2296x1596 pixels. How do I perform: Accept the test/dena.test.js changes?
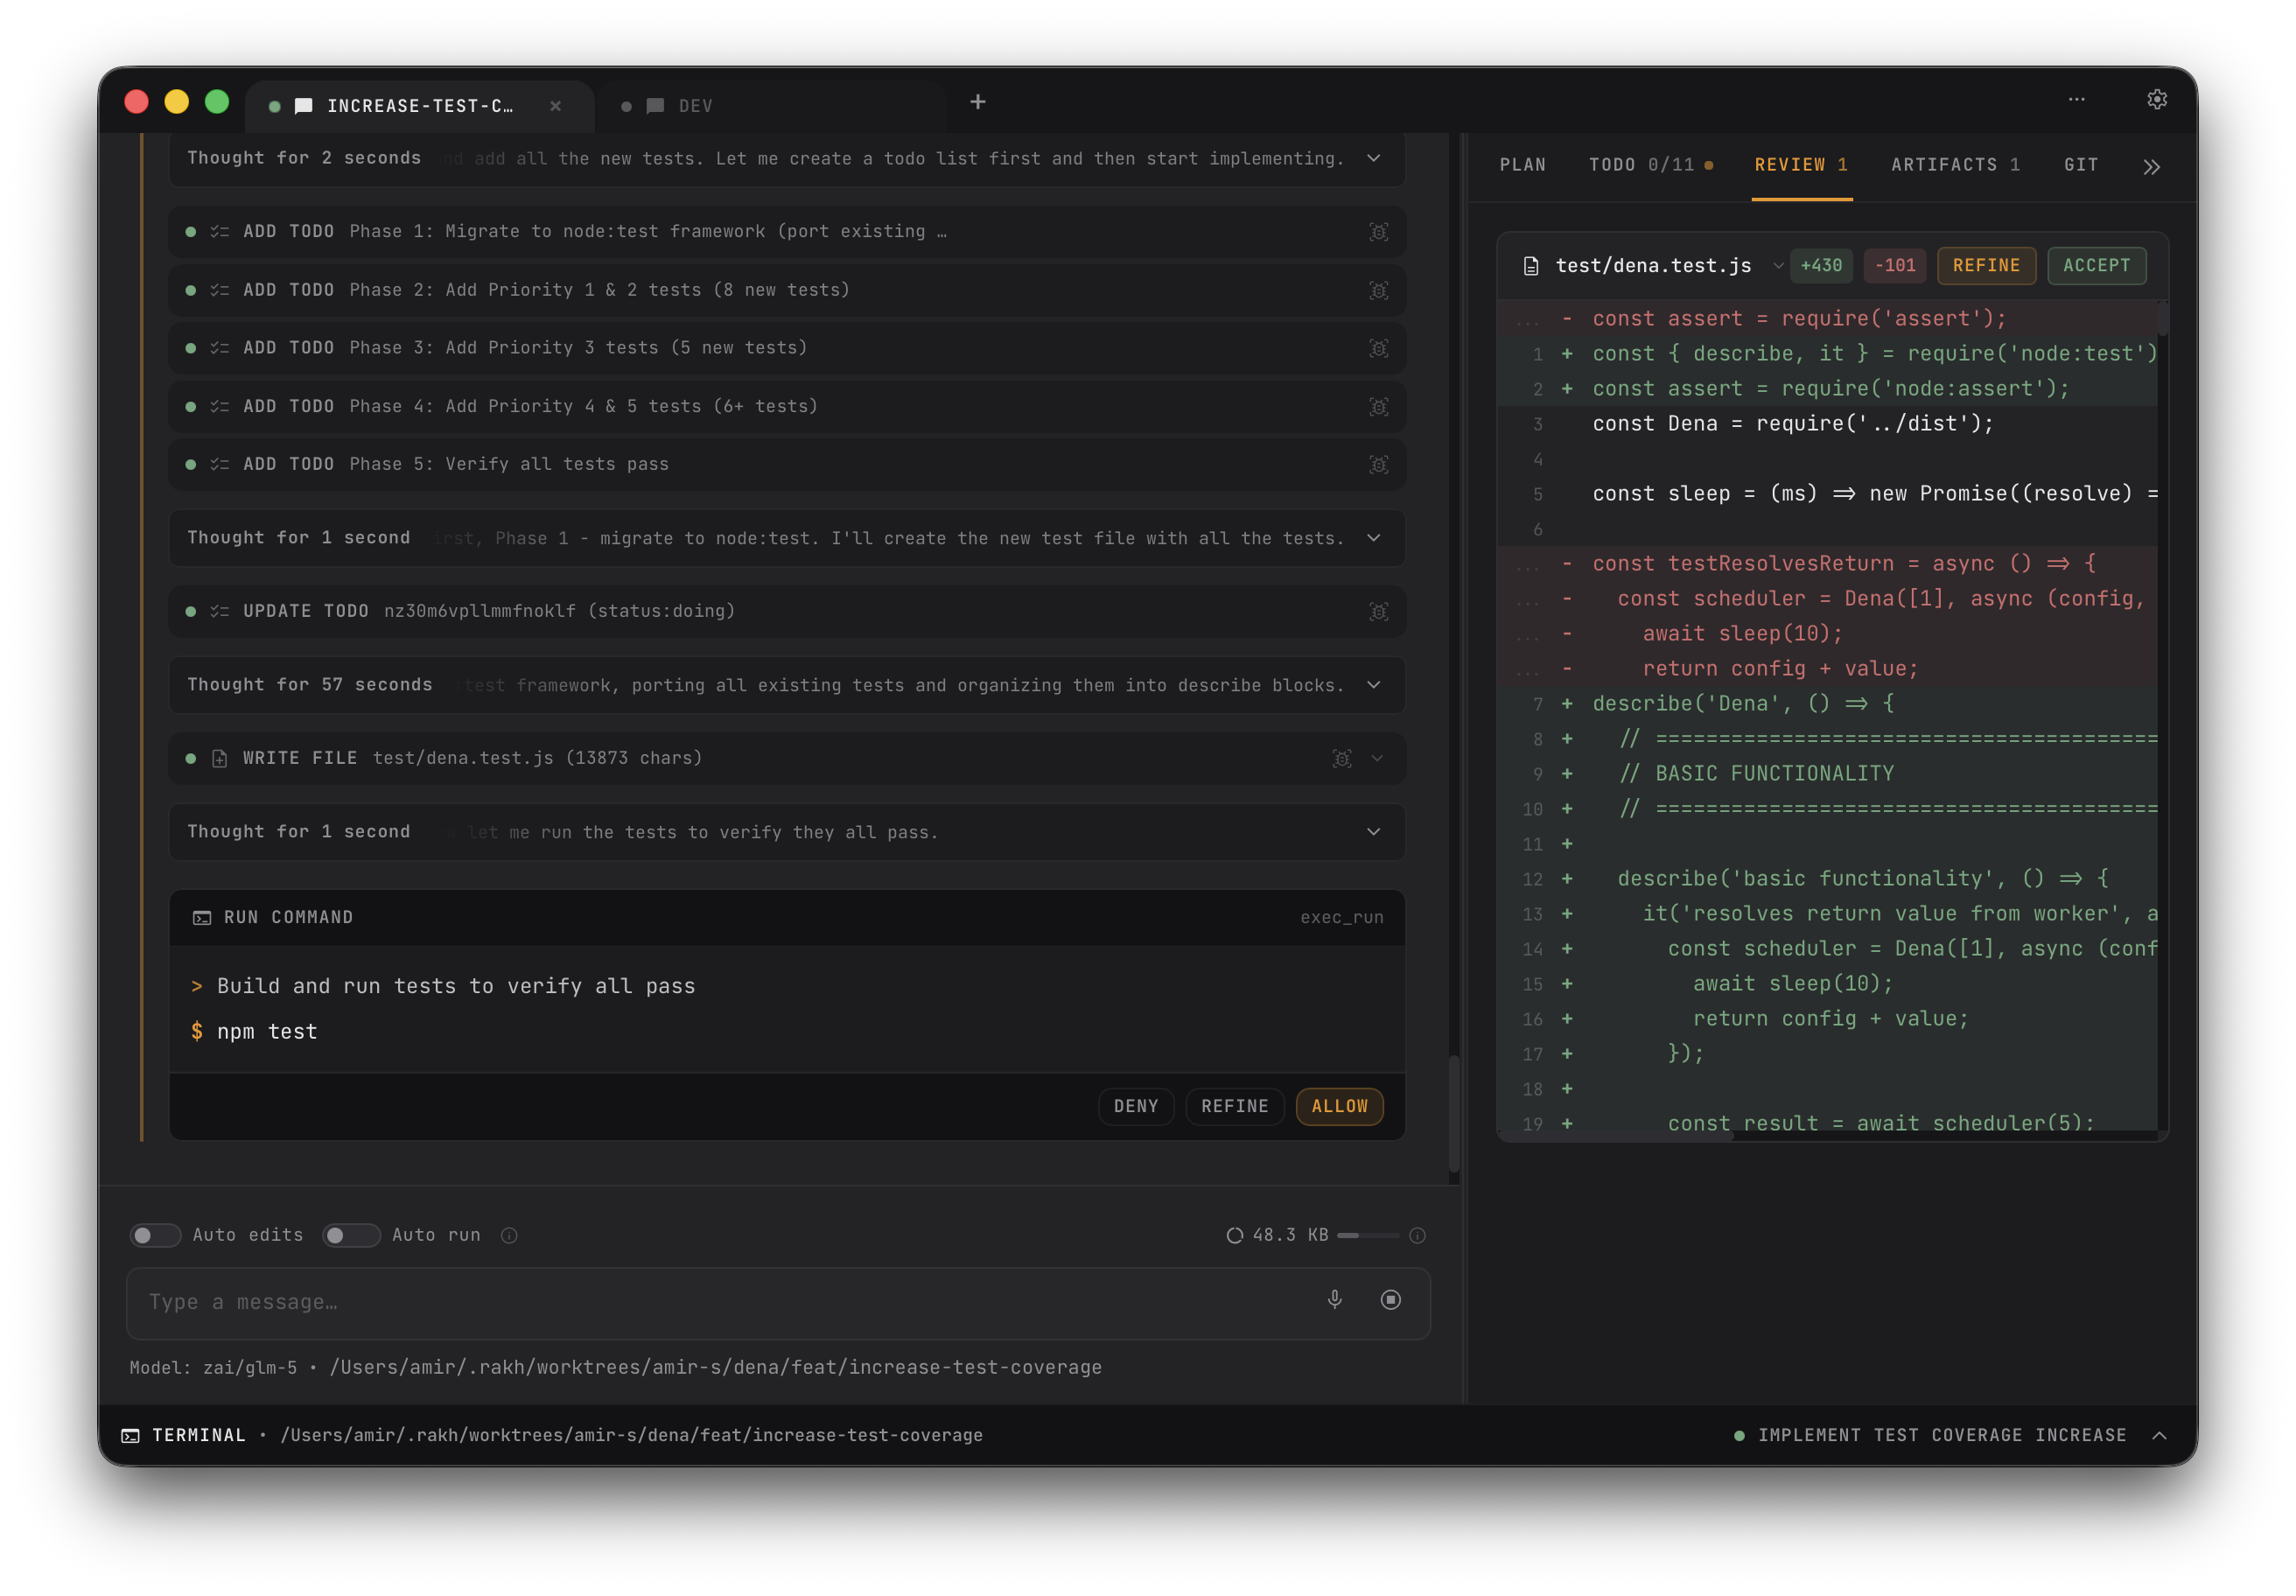(2096, 266)
